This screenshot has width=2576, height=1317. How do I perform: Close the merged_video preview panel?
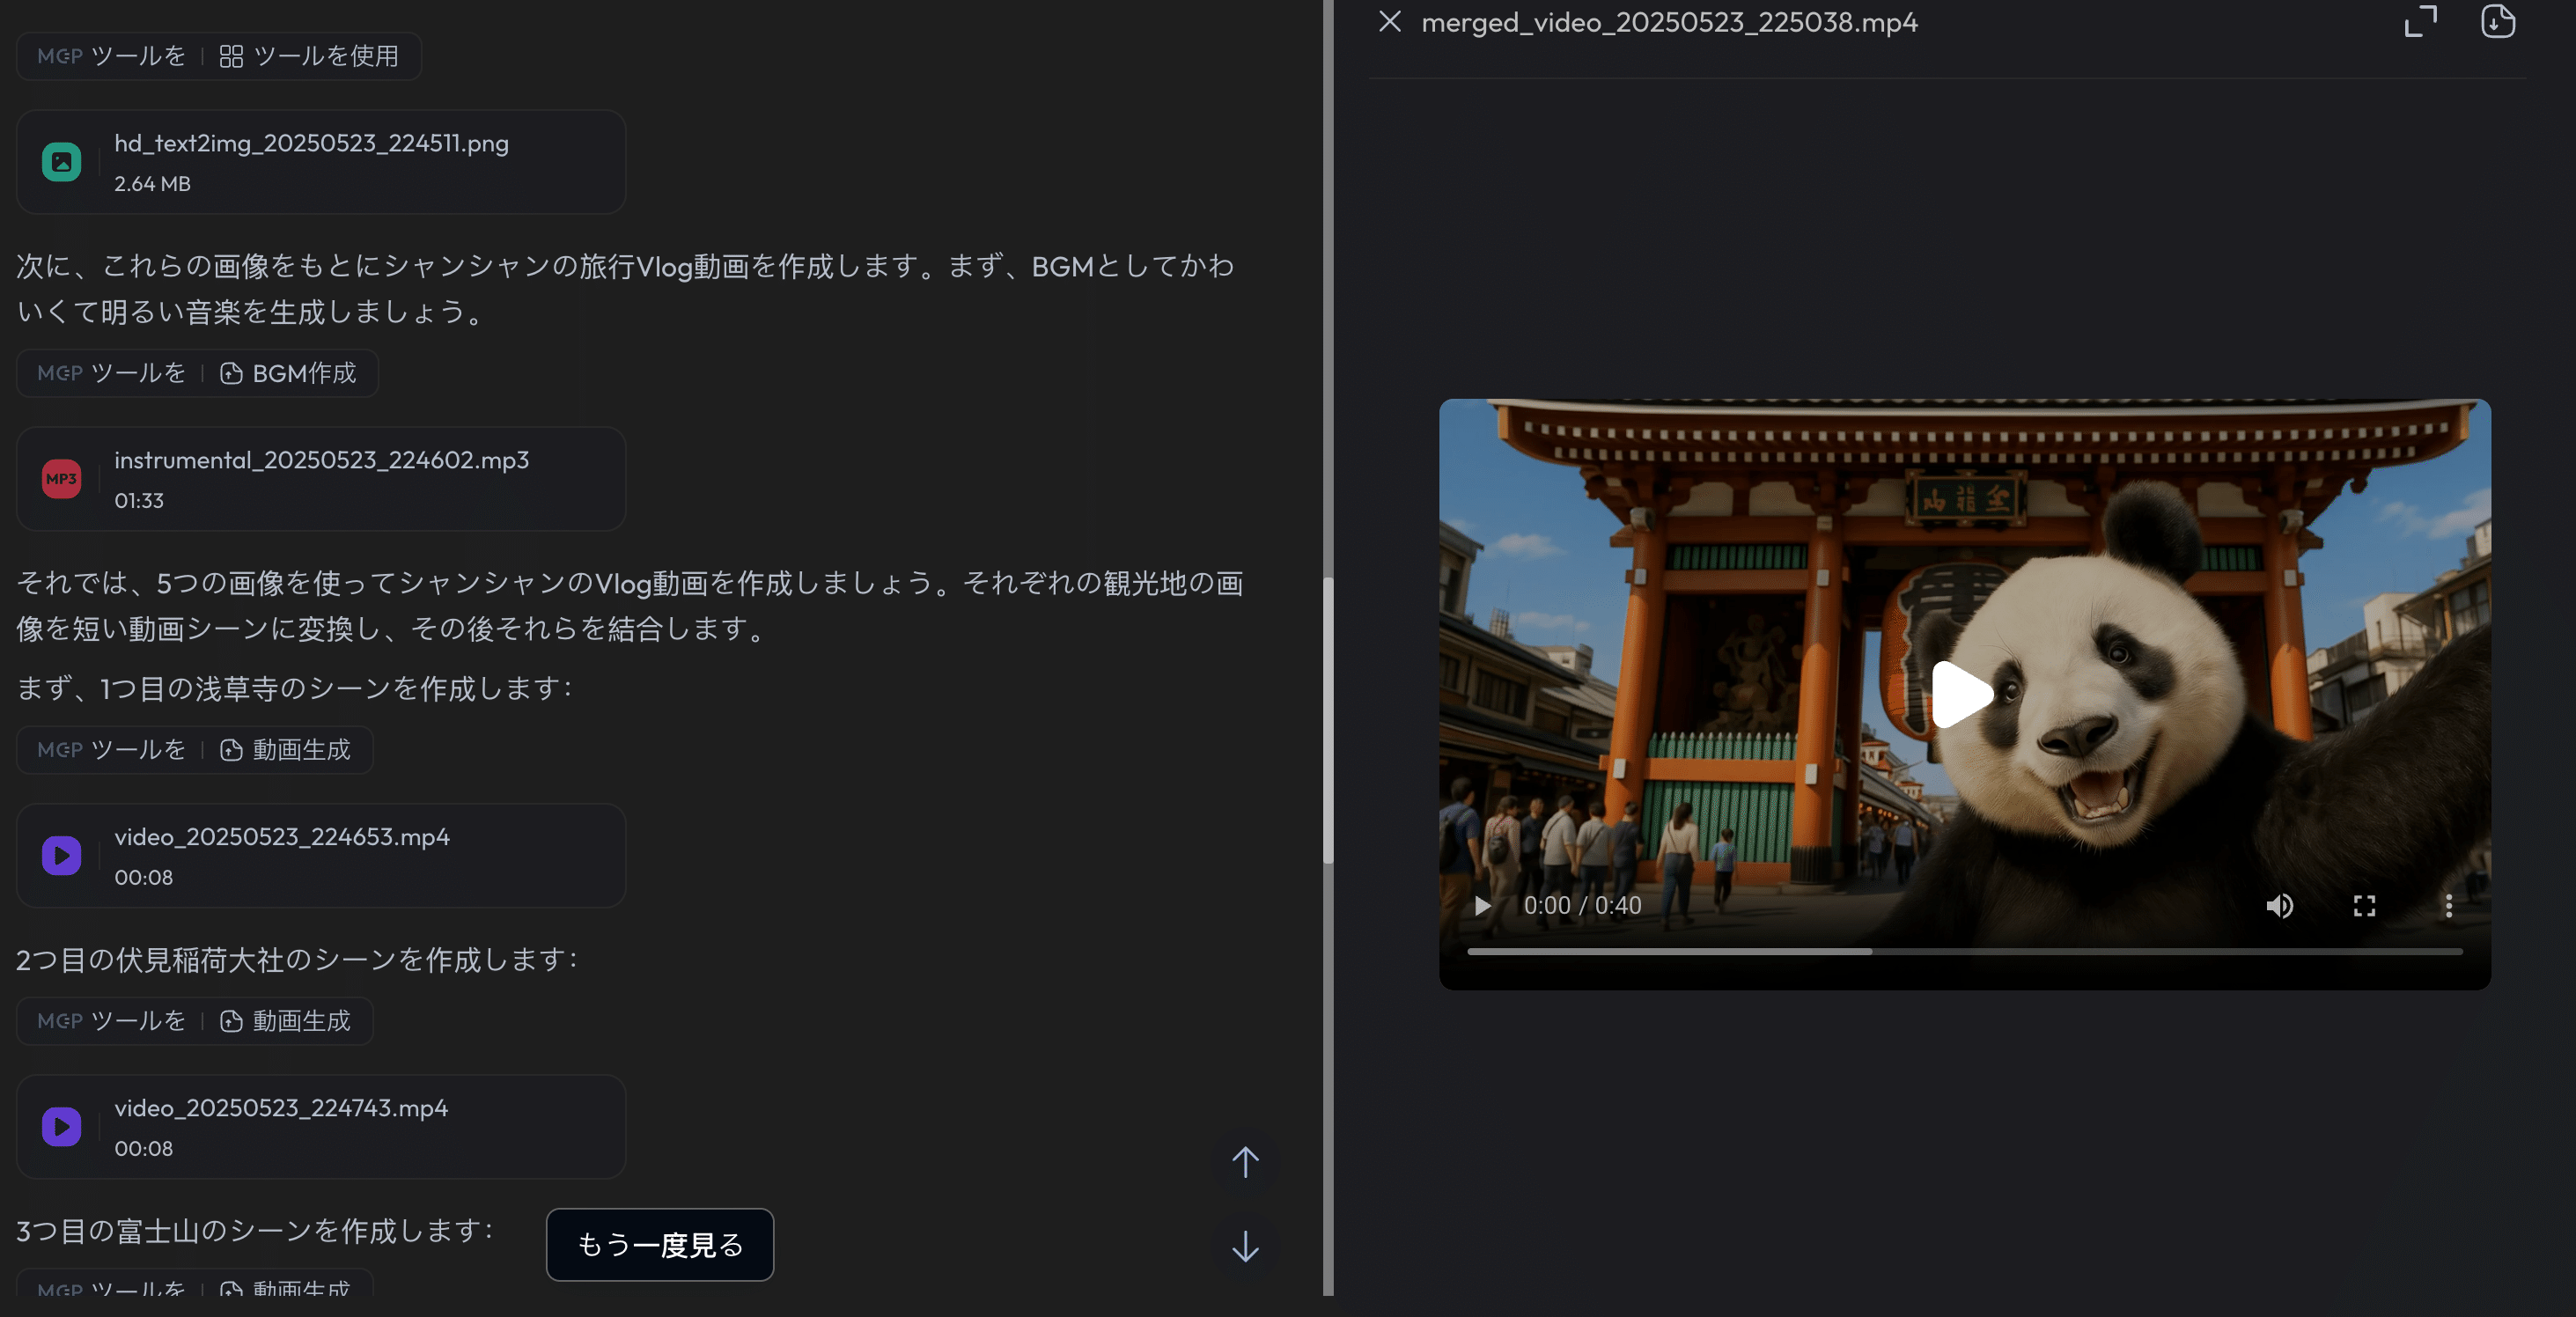pyautogui.click(x=1389, y=22)
